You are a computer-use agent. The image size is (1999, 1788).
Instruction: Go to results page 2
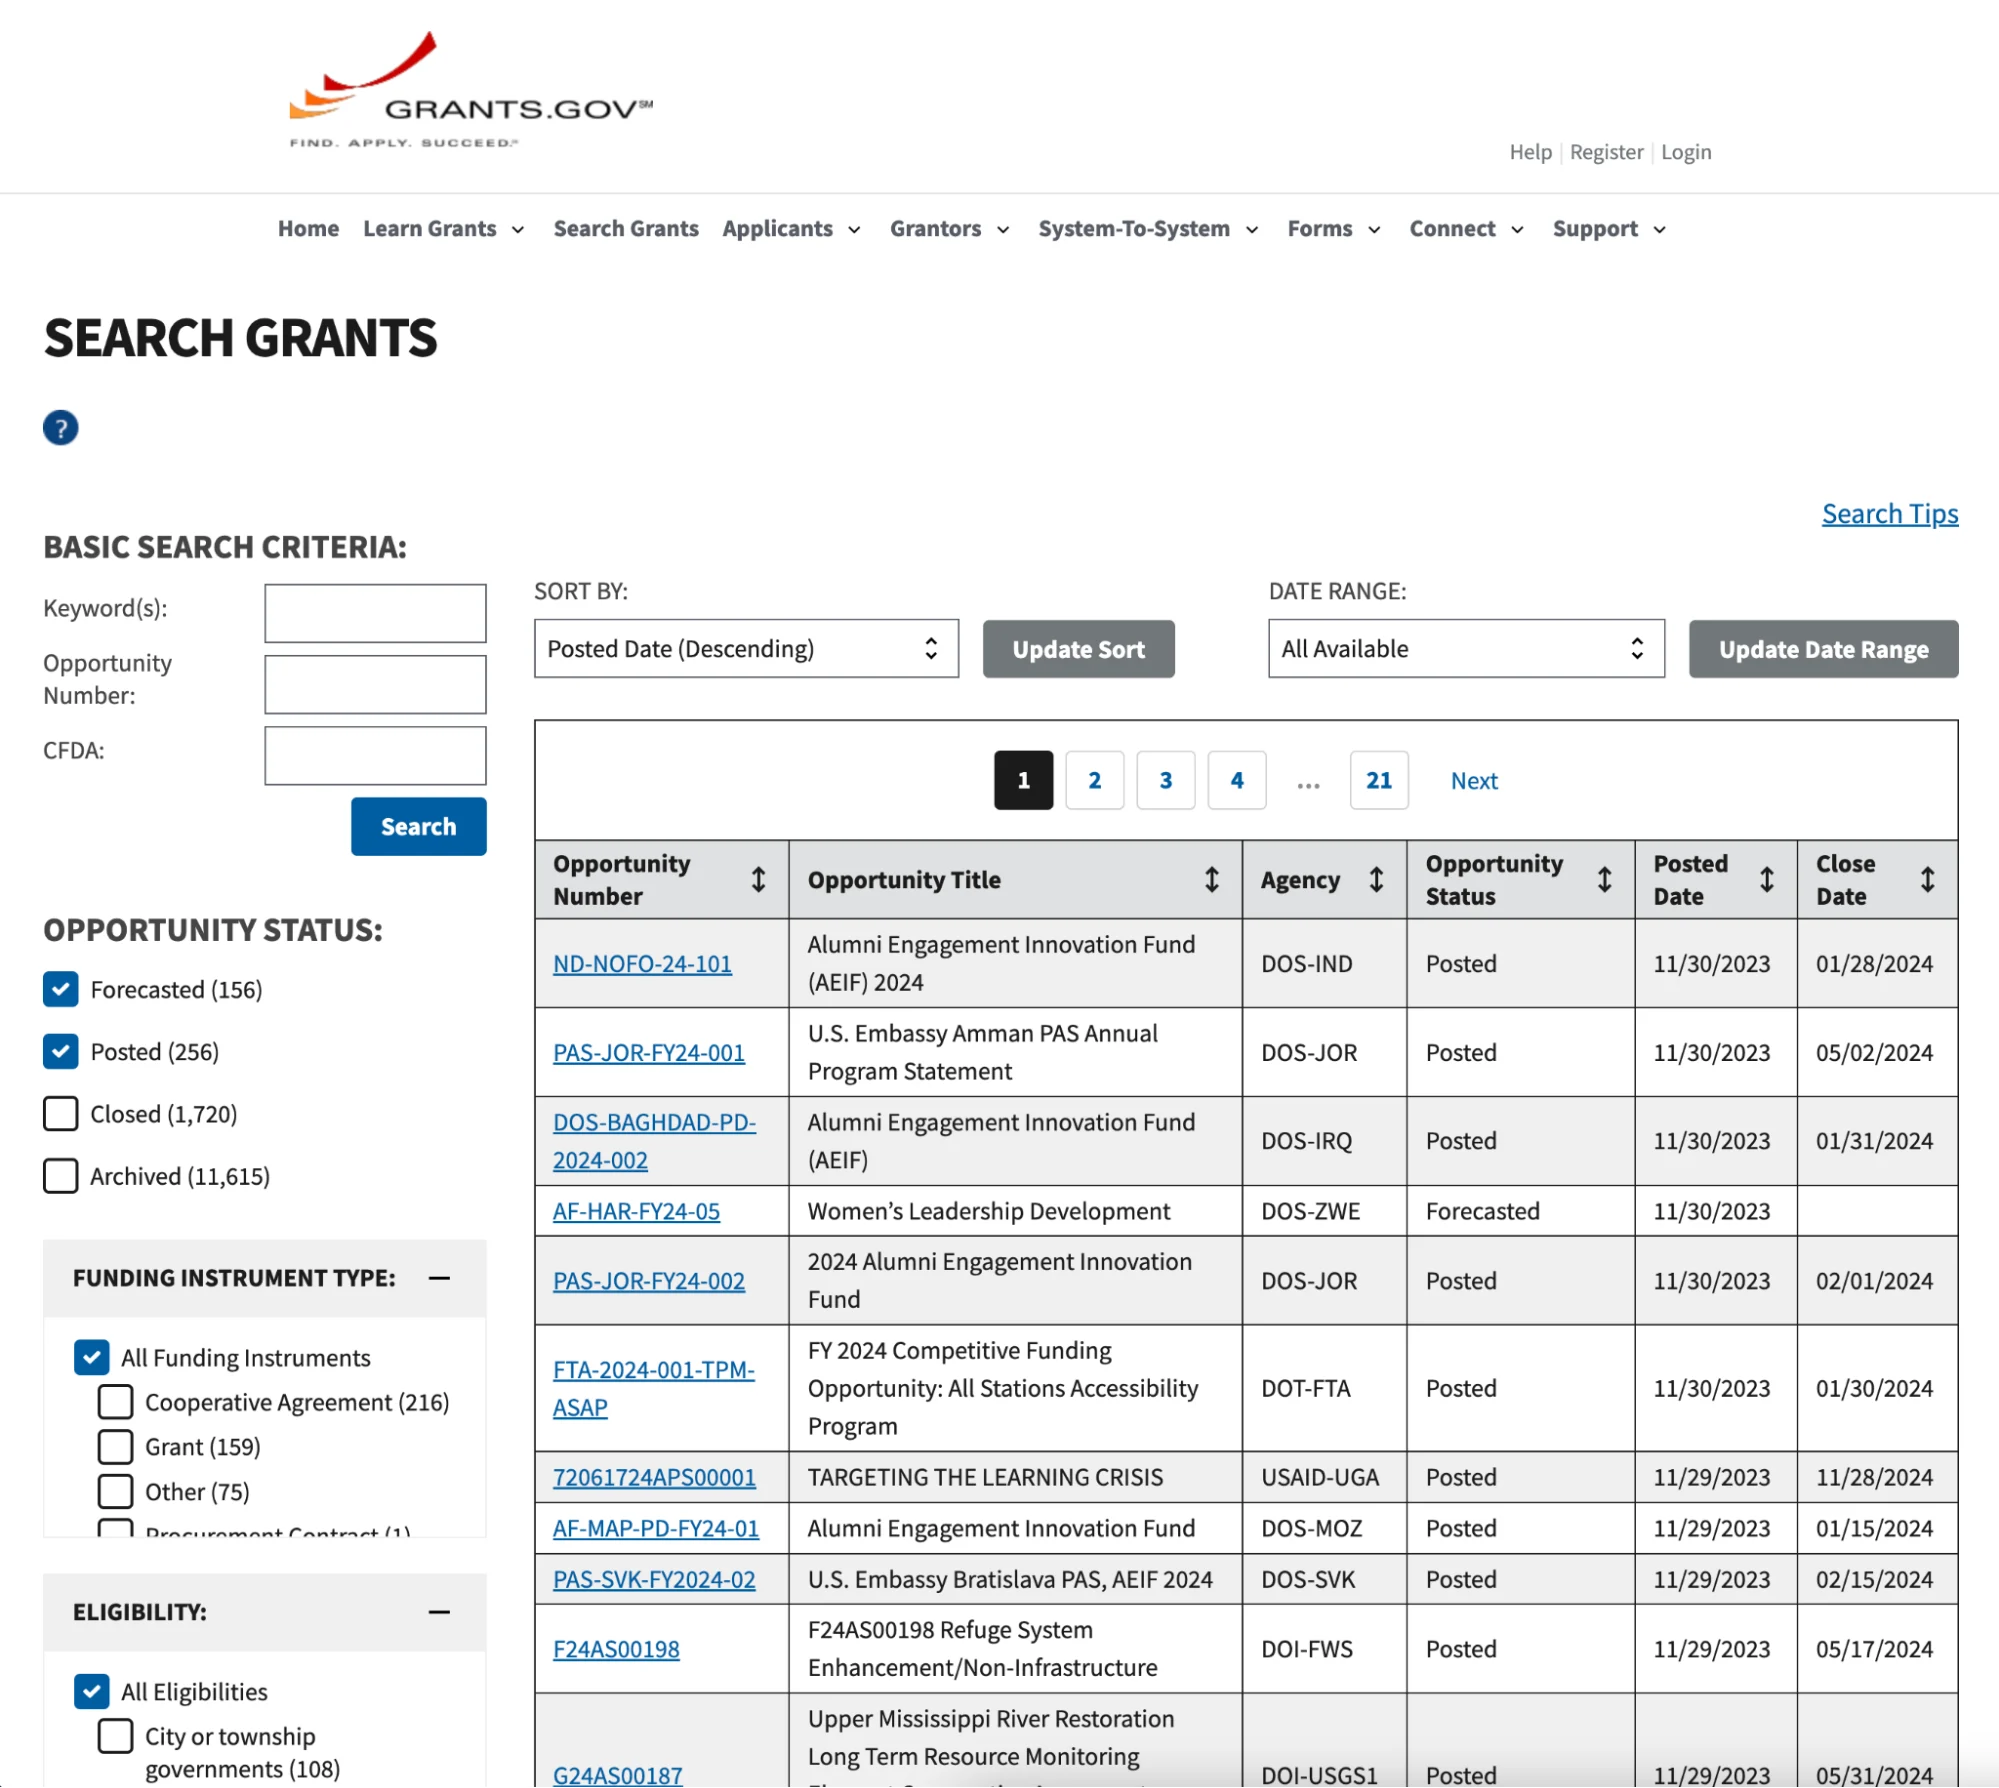tap(1094, 780)
